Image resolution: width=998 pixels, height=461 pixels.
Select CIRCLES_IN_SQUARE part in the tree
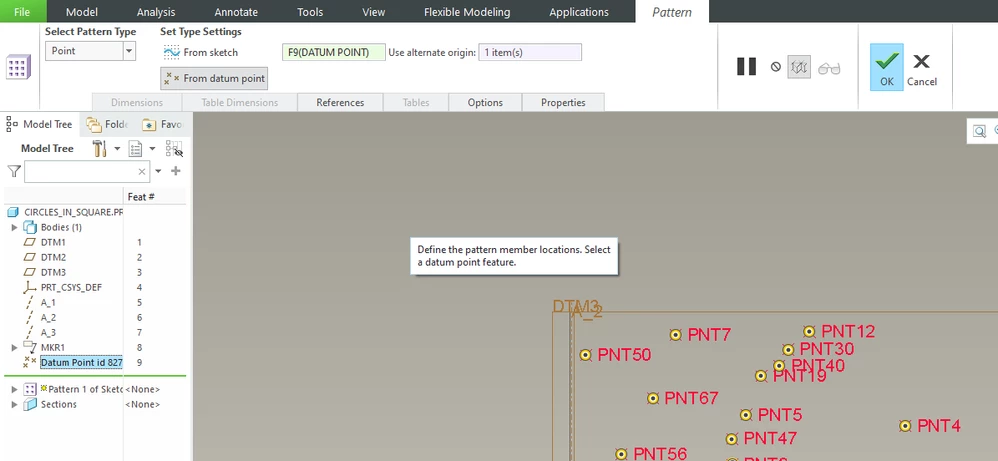(x=64, y=212)
